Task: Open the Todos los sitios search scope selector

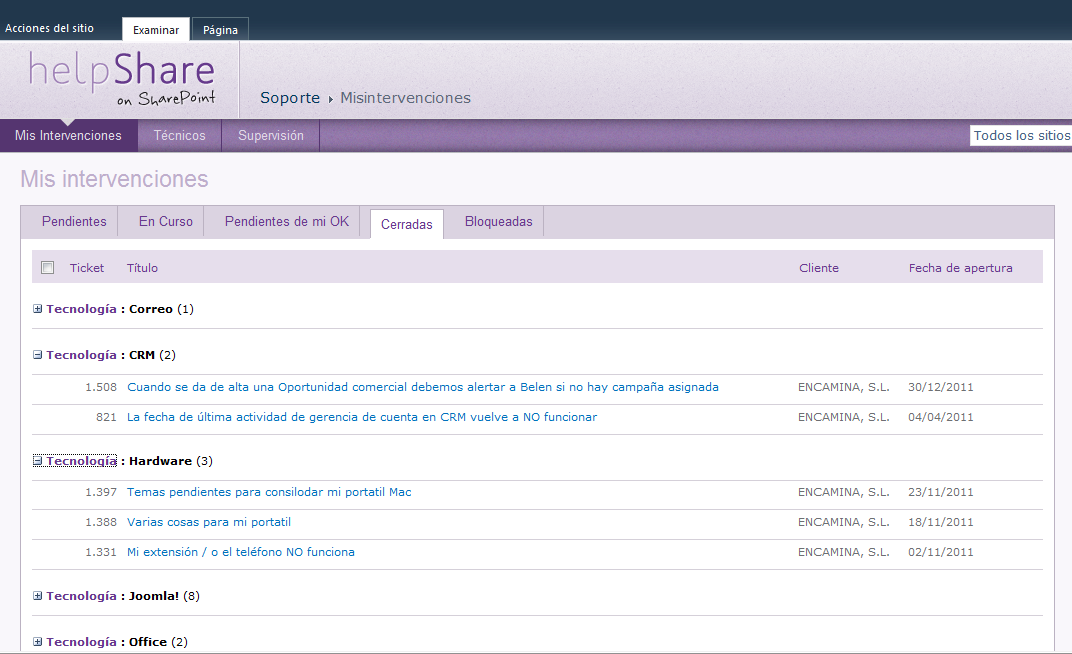Action: (x=1020, y=134)
